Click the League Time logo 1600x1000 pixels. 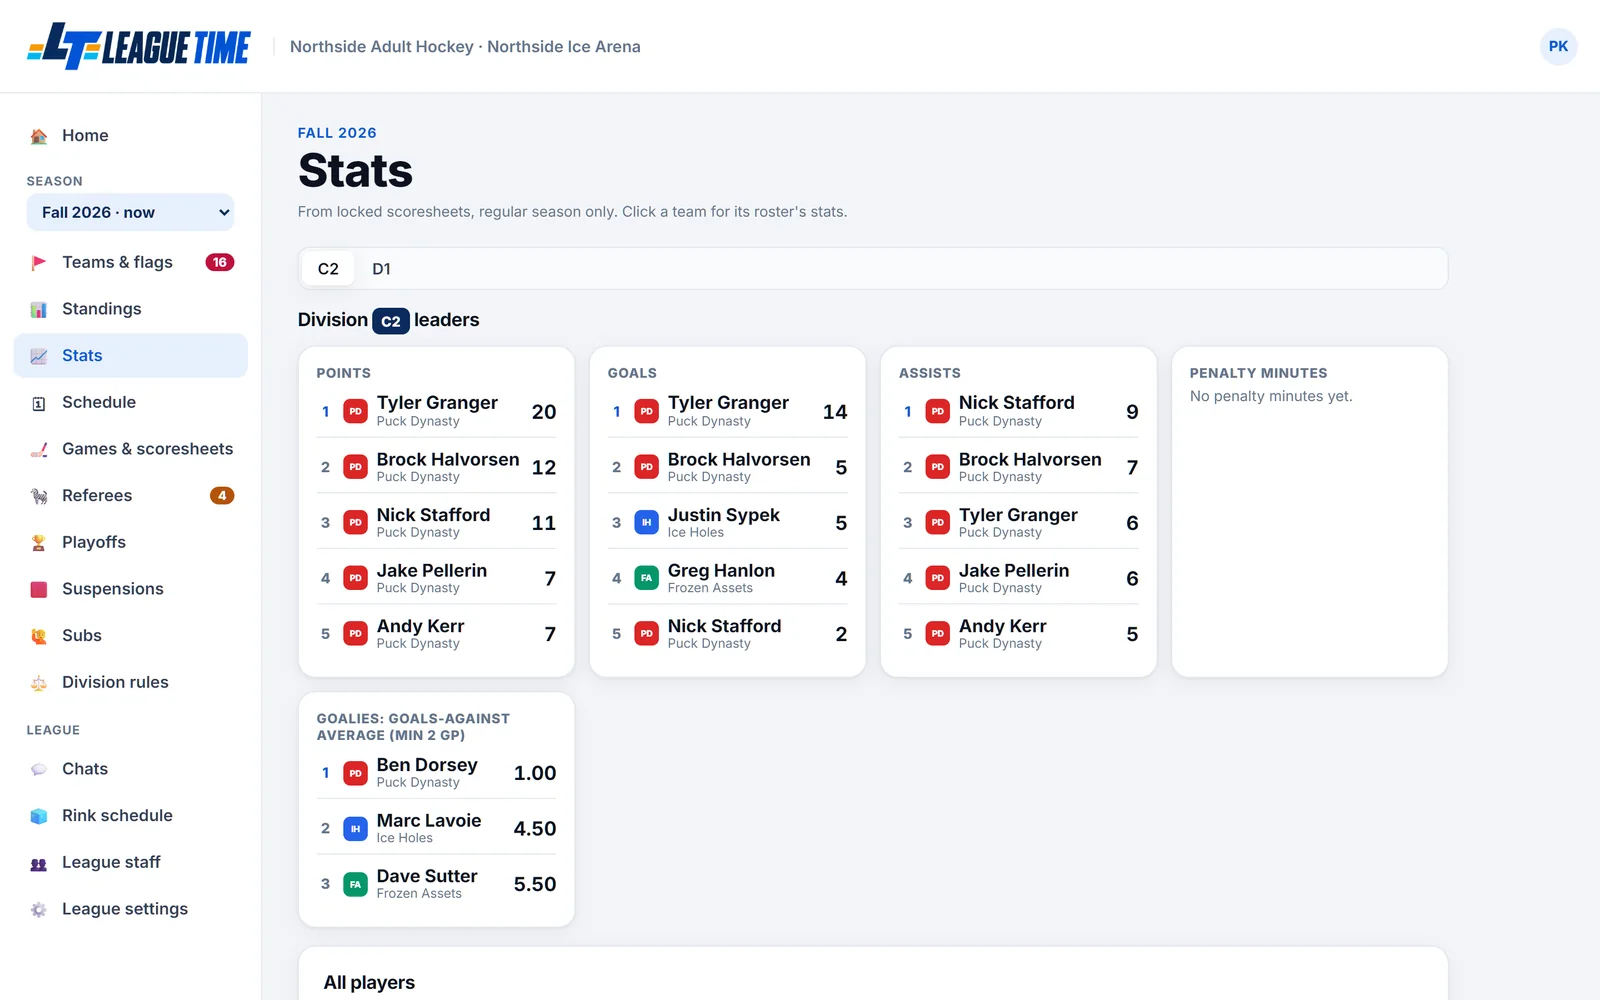pos(139,46)
